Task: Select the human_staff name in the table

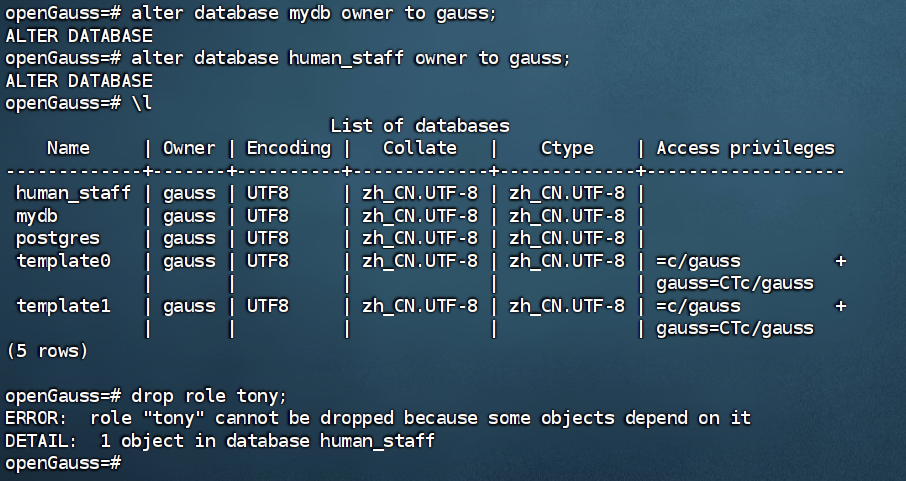Action: pos(73,193)
